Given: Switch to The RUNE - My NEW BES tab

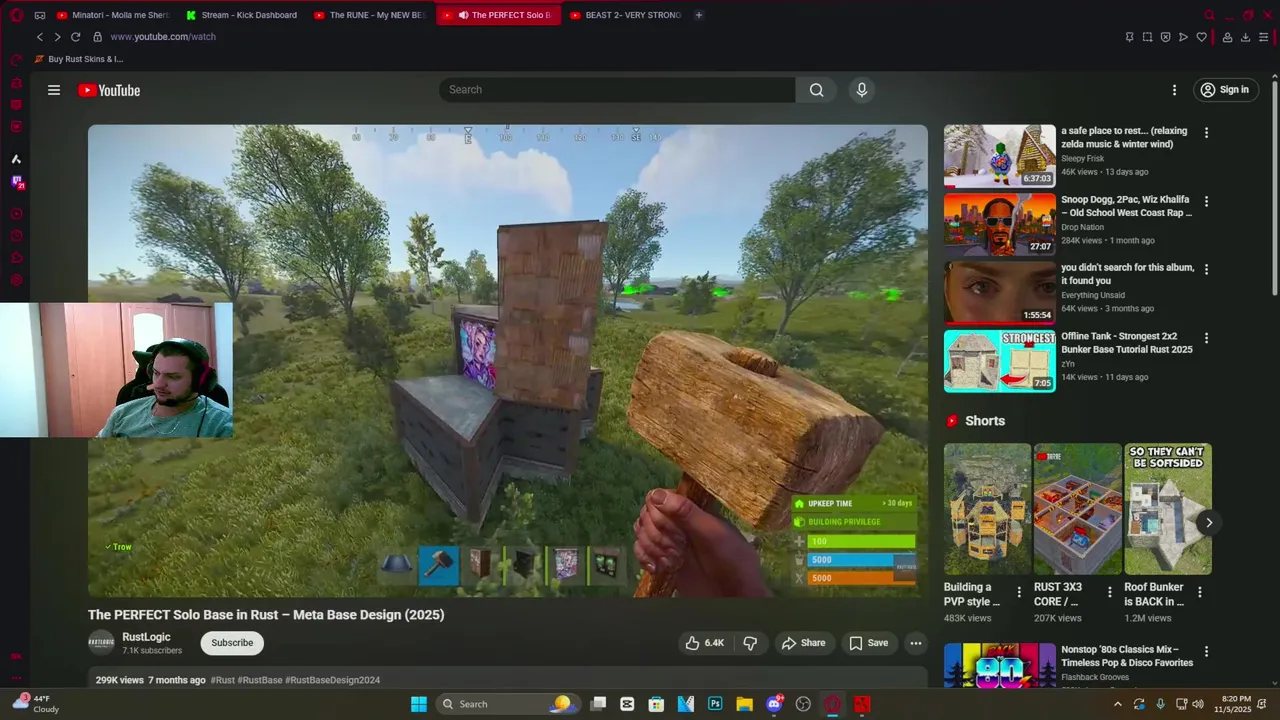Looking at the screenshot, I should point(370,15).
